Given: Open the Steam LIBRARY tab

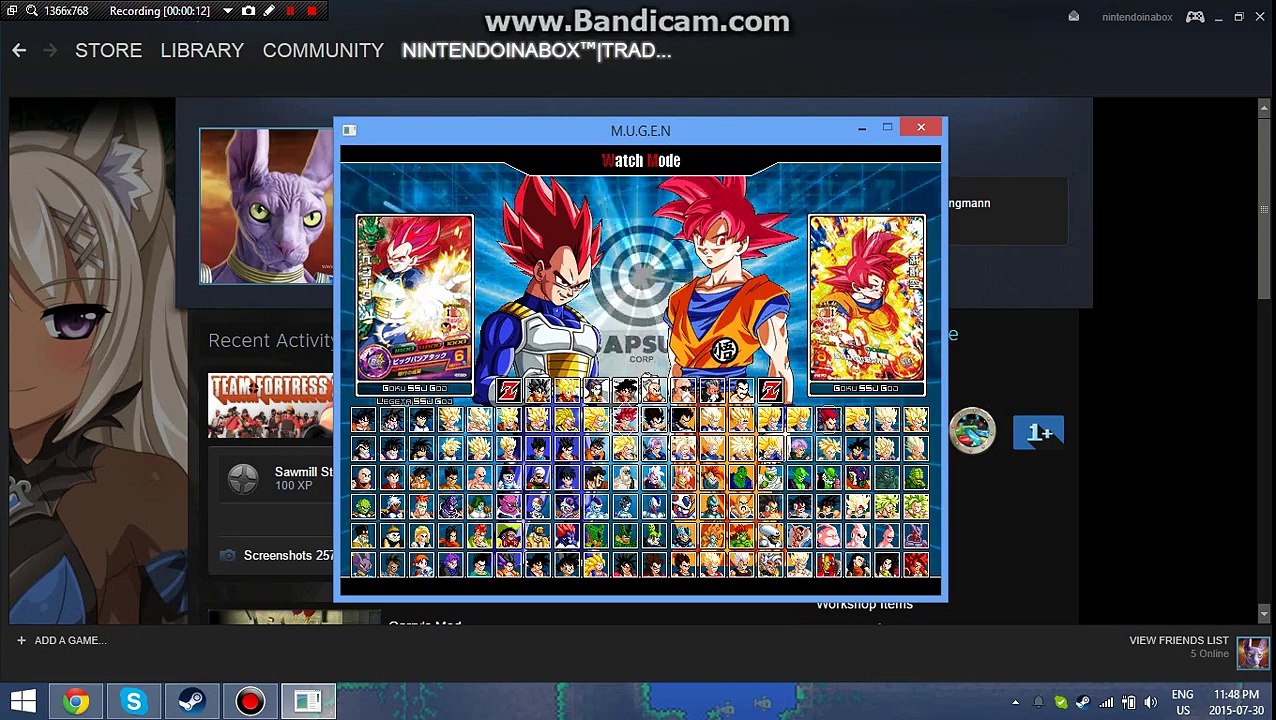Looking at the screenshot, I should pos(202,50).
